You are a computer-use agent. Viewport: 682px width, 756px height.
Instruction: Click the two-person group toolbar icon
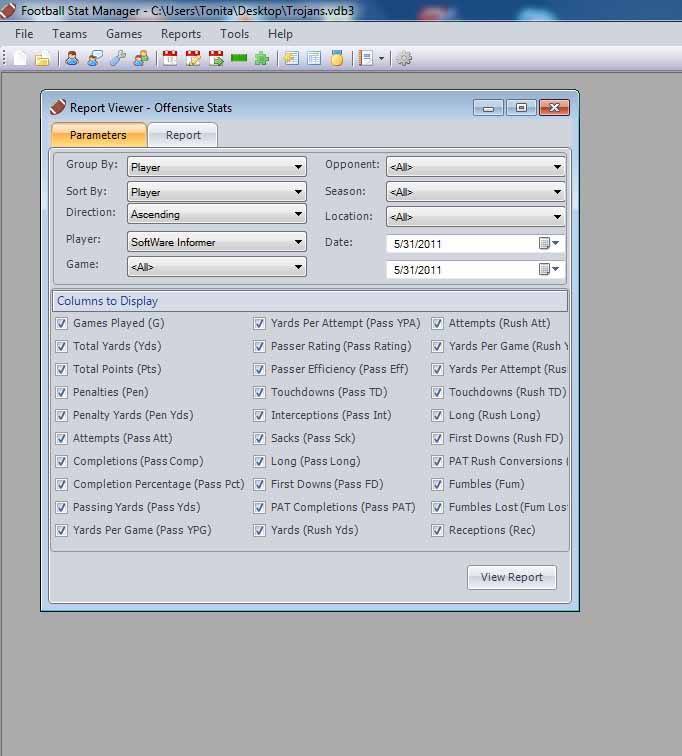[x=141, y=58]
